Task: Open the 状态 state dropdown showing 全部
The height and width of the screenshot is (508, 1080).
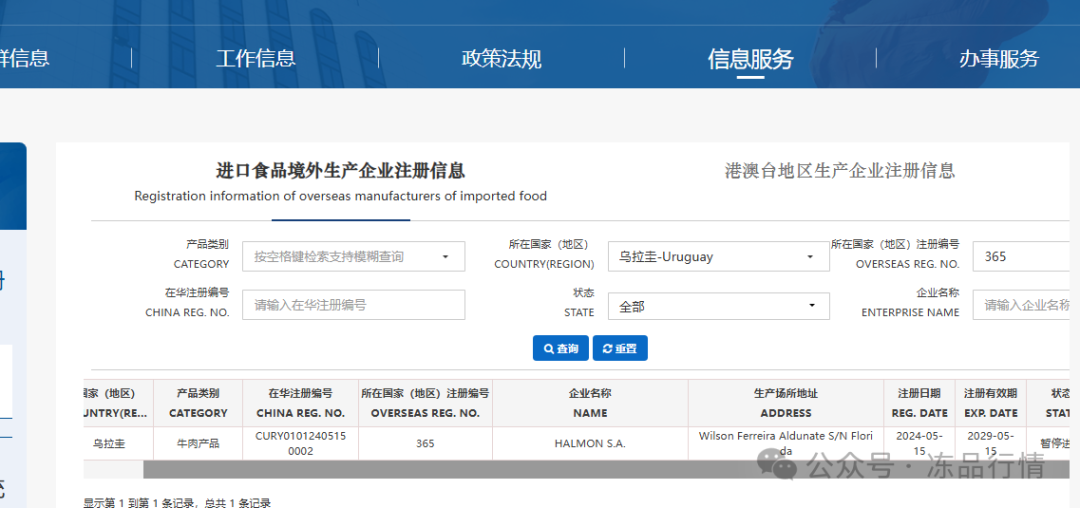Action: point(718,306)
